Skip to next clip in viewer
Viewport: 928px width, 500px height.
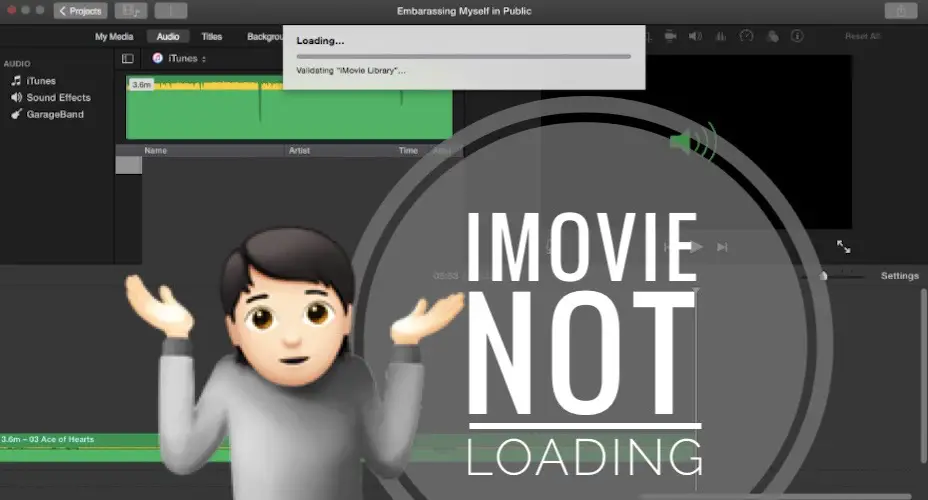click(x=723, y=247)
